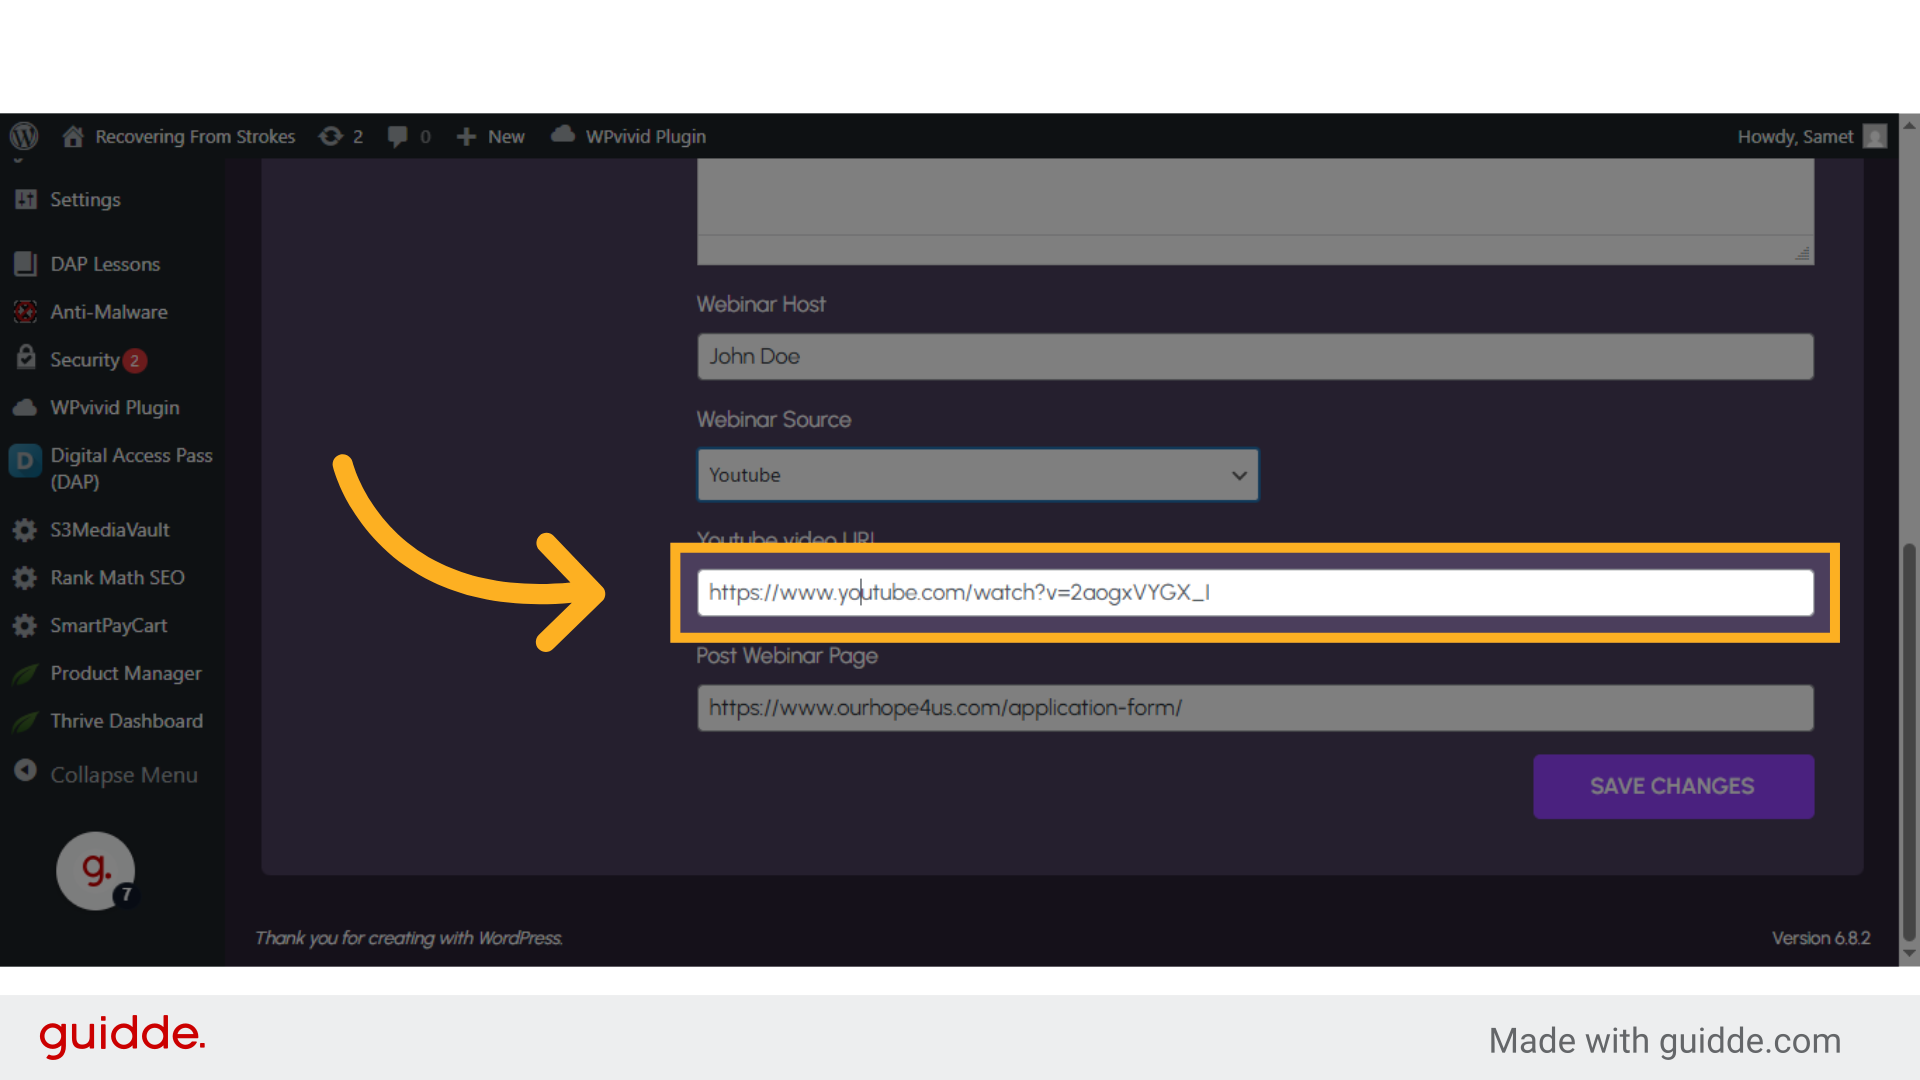This screenshot has width=1920, height=1080.
Task: Click the Webinar Host field with John Doe
Action: click(1255, 356)
